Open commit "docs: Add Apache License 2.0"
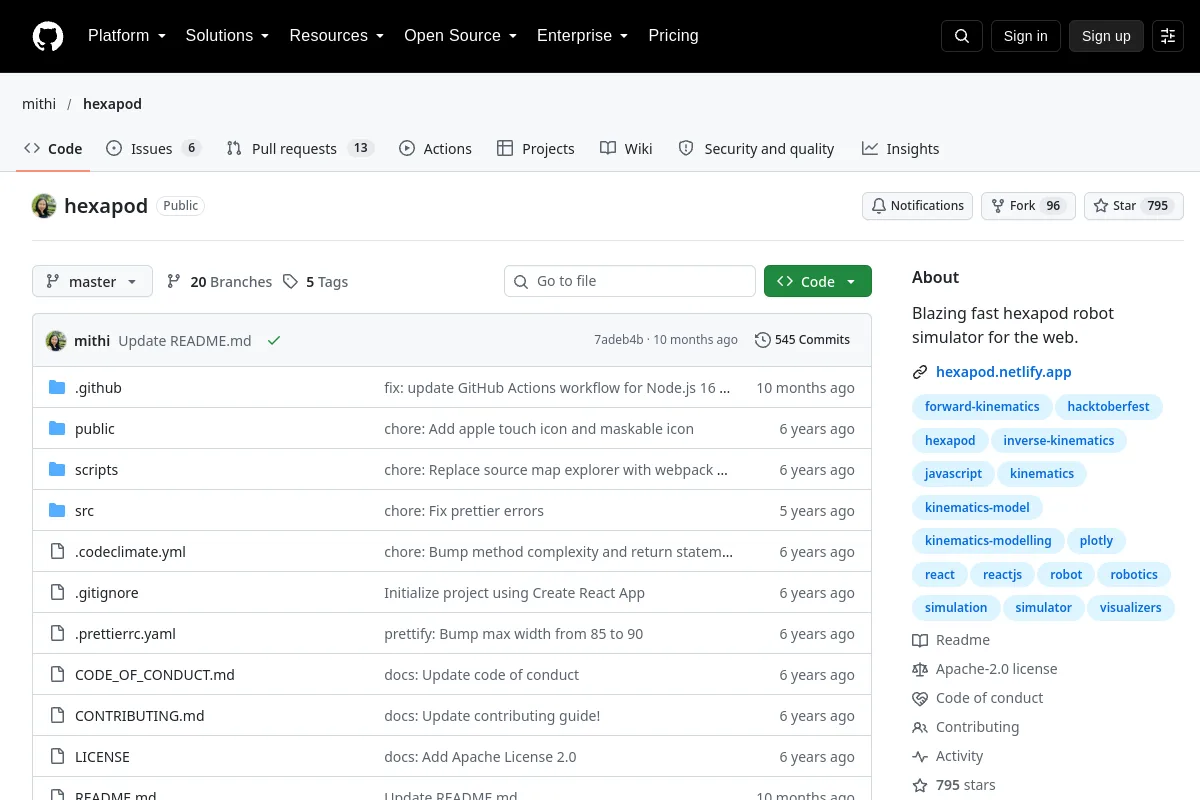This screenshot has width=1200, height=800. [480, 757]
